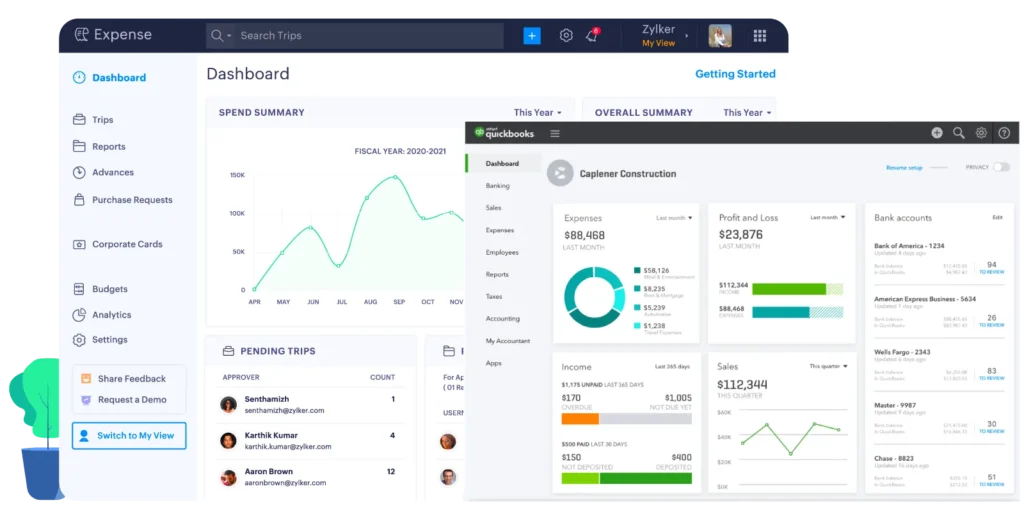Screen dimensions: 1024x519
Task: Click Share Feedback link
Action: click(132, 379)
